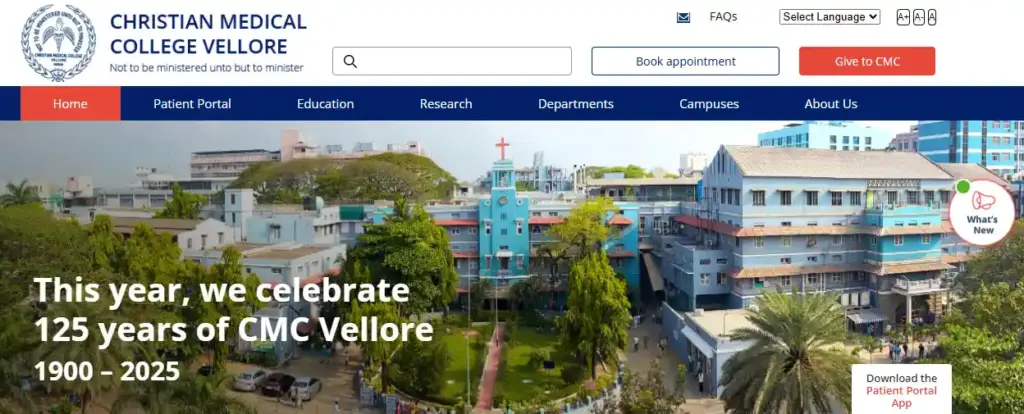Open the About Us menu
This screenshot has width=1024, height=414.
tap(831, 104)
